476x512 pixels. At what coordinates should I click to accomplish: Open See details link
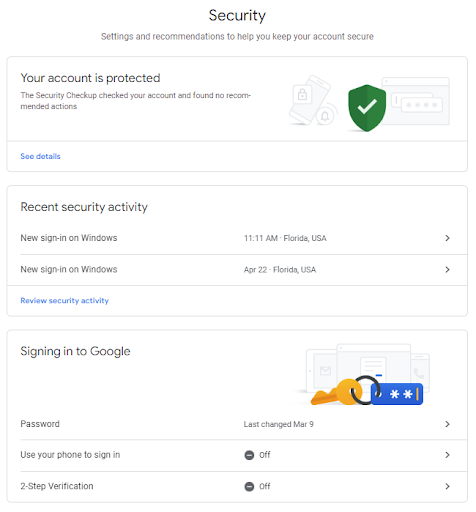[40, 156]
